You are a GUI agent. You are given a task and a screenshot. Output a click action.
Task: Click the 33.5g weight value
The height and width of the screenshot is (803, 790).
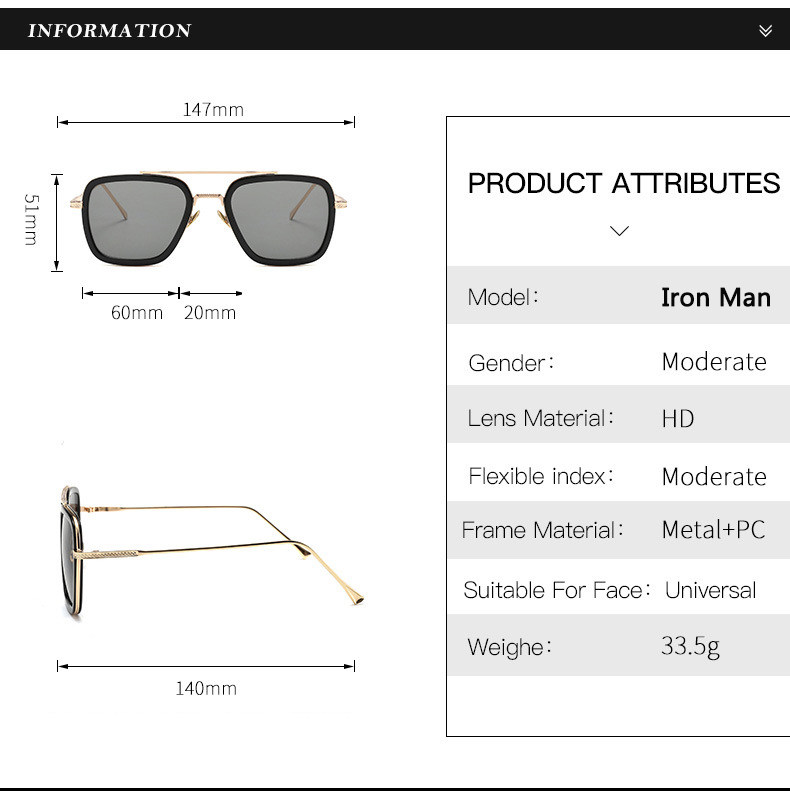pyautogui.click(x=689, y=646)
